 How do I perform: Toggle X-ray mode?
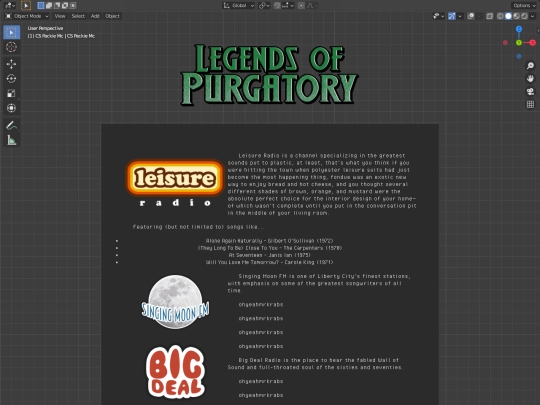pyautogui.click(x=489, y=16)
